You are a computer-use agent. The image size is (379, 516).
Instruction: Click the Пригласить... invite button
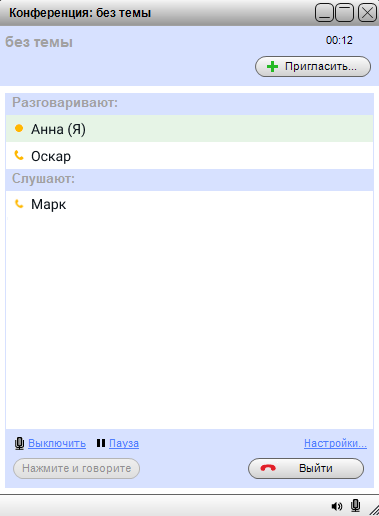pyautogui.click(x=313, y=67)
